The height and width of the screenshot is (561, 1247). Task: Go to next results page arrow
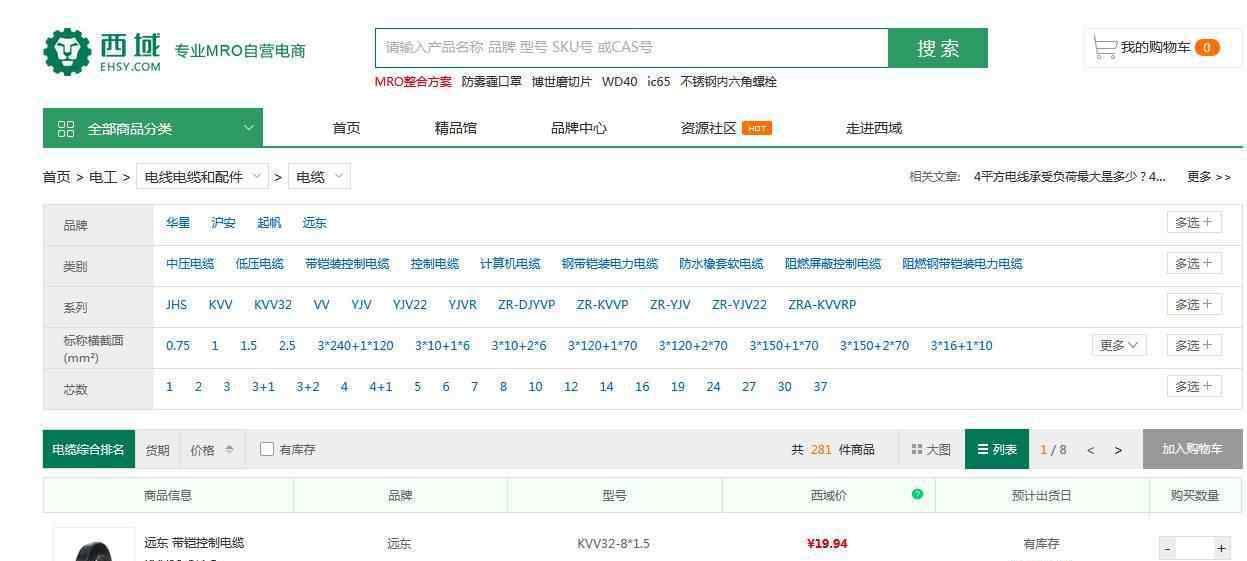click(1118, 450)
